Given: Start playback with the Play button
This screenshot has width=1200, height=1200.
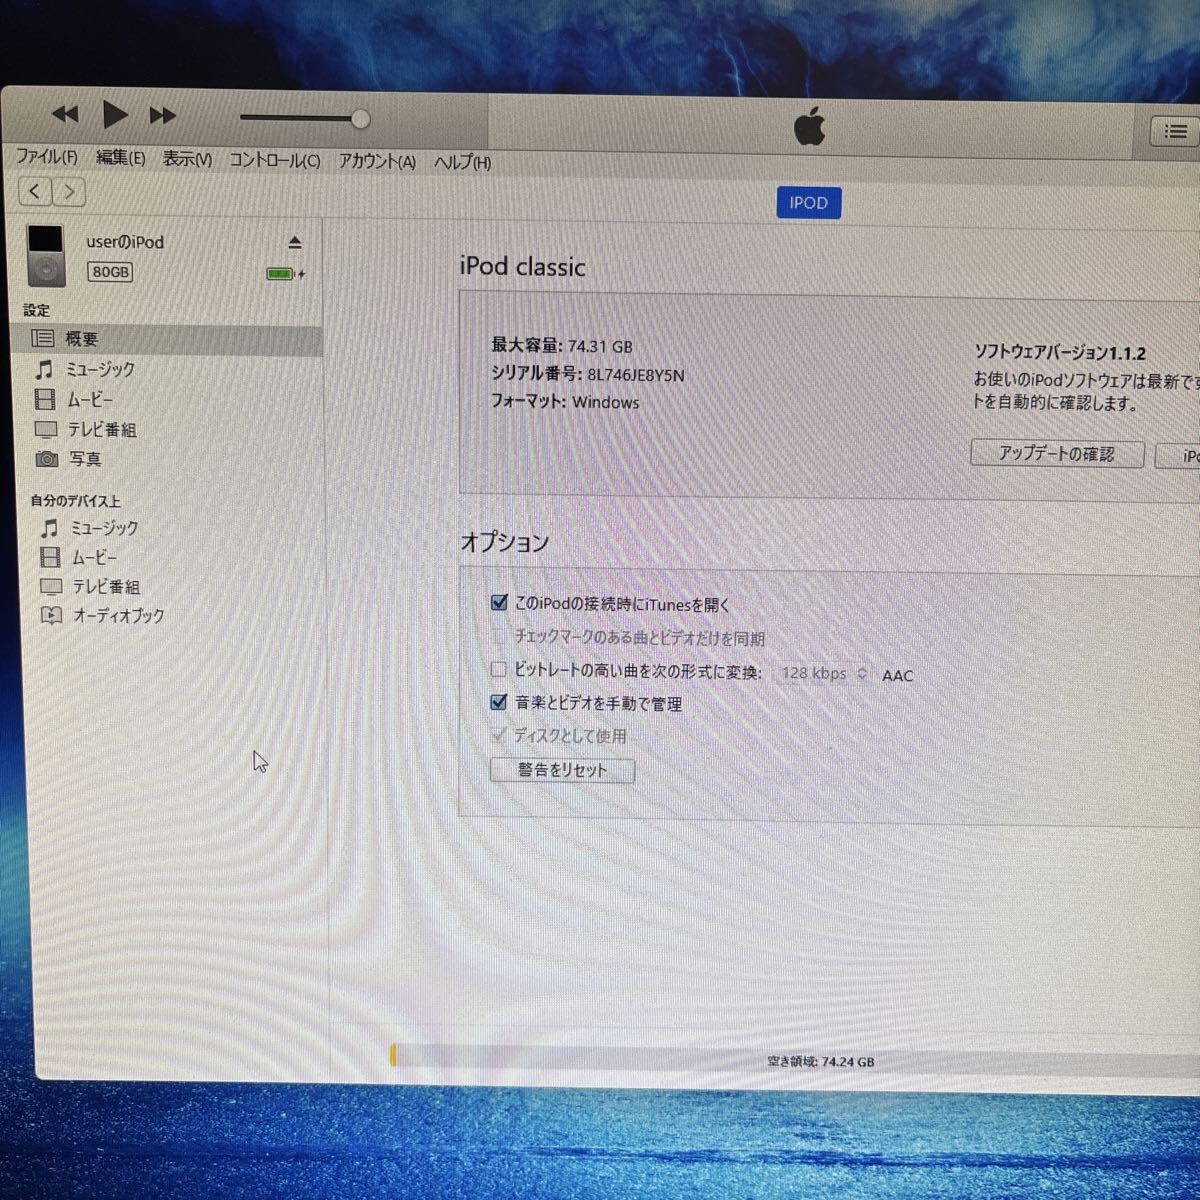Looking at the screenshot, I should pyautogui.click(x=115, y=115).
